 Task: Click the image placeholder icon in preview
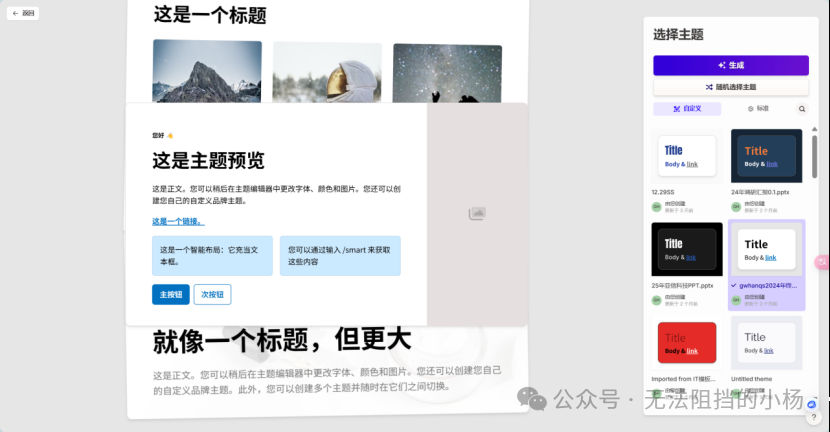pyautogui.click(x=477, y=213)
